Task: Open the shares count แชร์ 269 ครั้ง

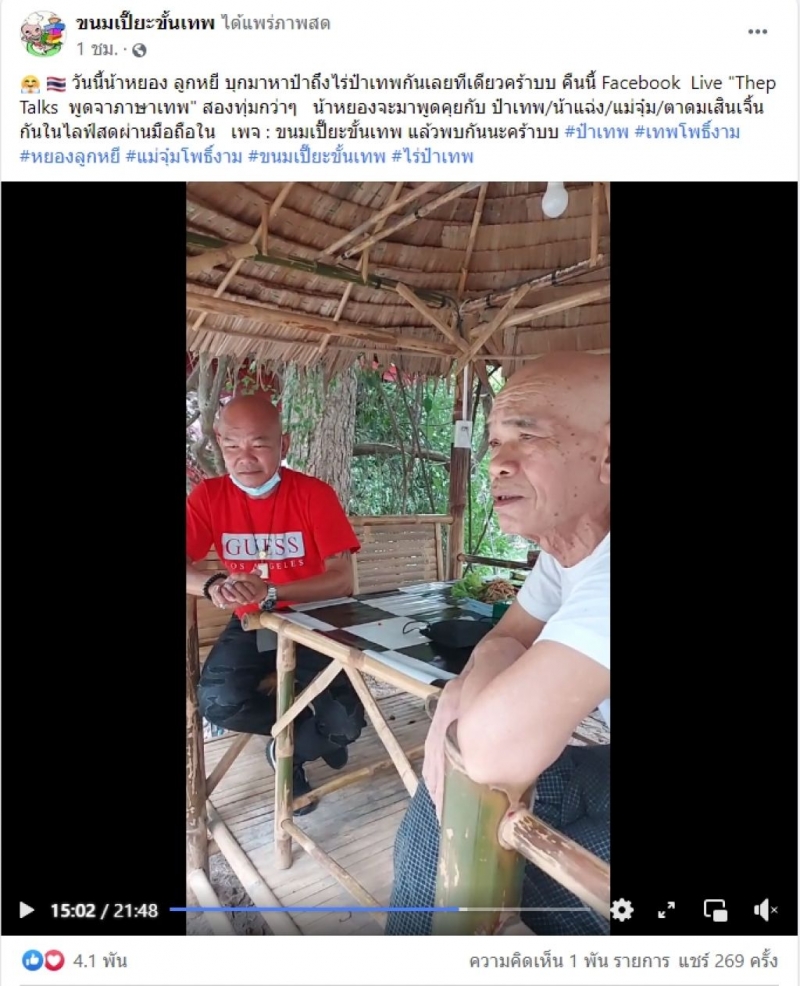Action: (728, 961)
